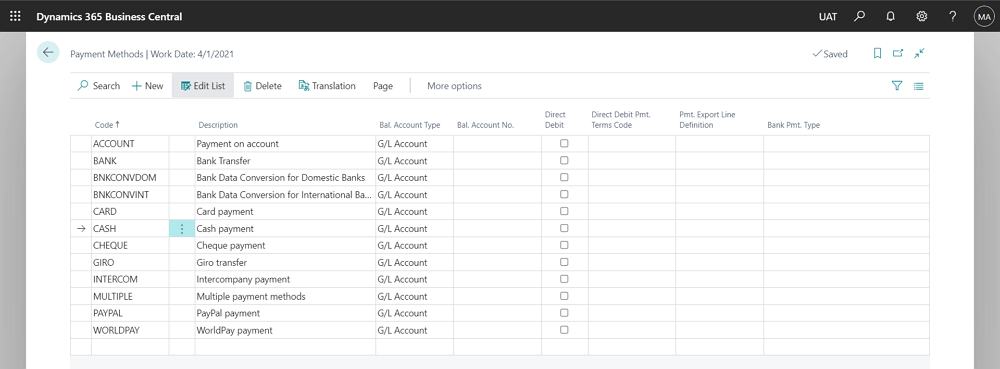Open Pmt. Export Line Definition header

pyautogui.click(x=708, y=120)
